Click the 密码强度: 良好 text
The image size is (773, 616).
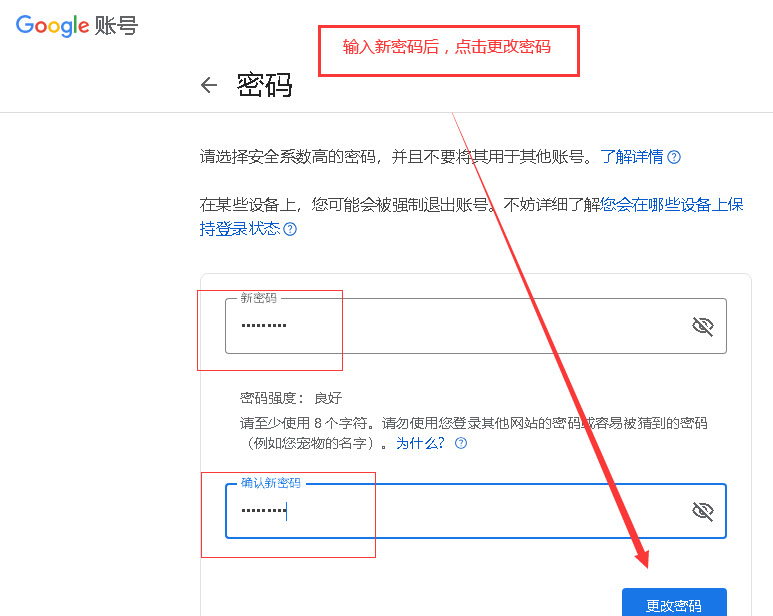coord(291,398)
